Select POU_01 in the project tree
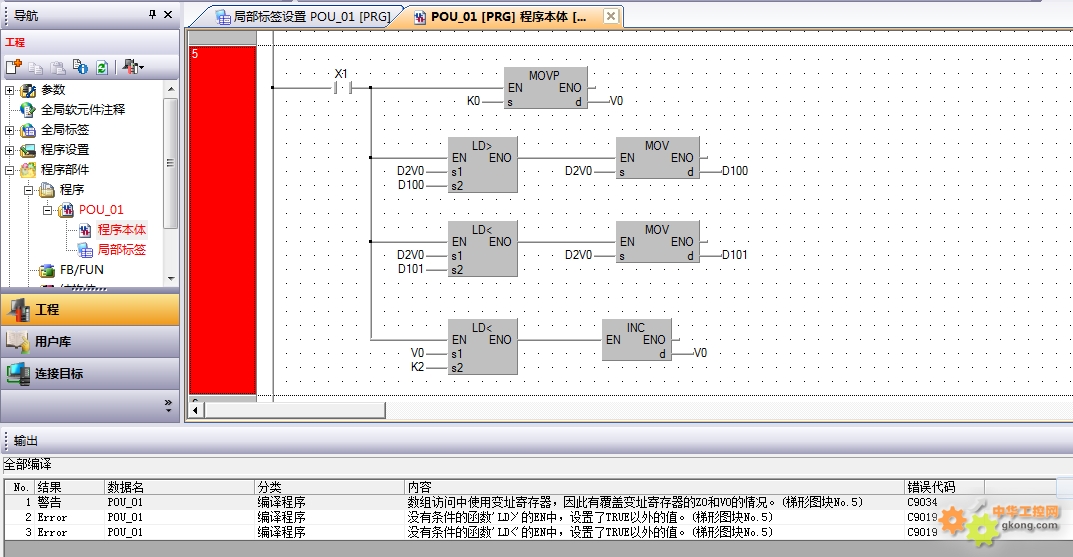 (101, 210)
